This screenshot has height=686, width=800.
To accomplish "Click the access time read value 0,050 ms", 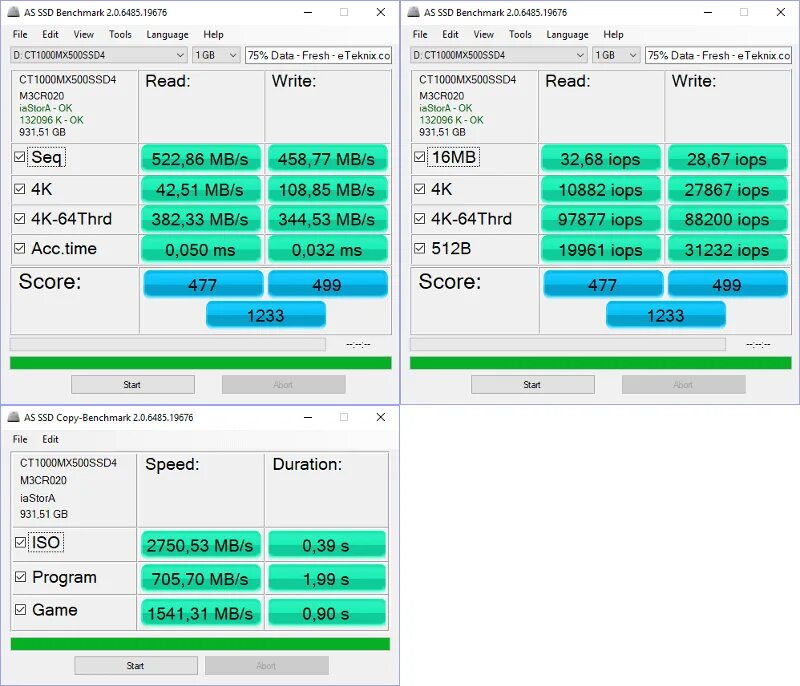I will (201, 250).
